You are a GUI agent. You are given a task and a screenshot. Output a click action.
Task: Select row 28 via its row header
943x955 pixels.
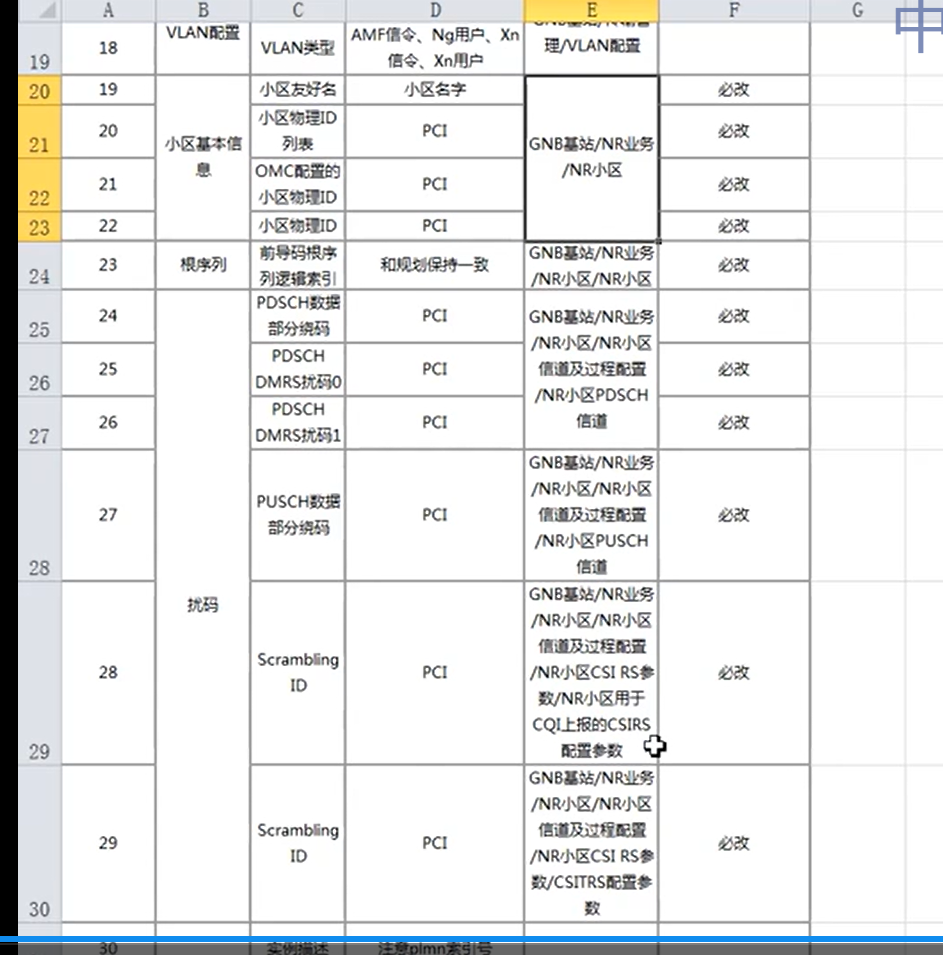[x=38, y=516]
